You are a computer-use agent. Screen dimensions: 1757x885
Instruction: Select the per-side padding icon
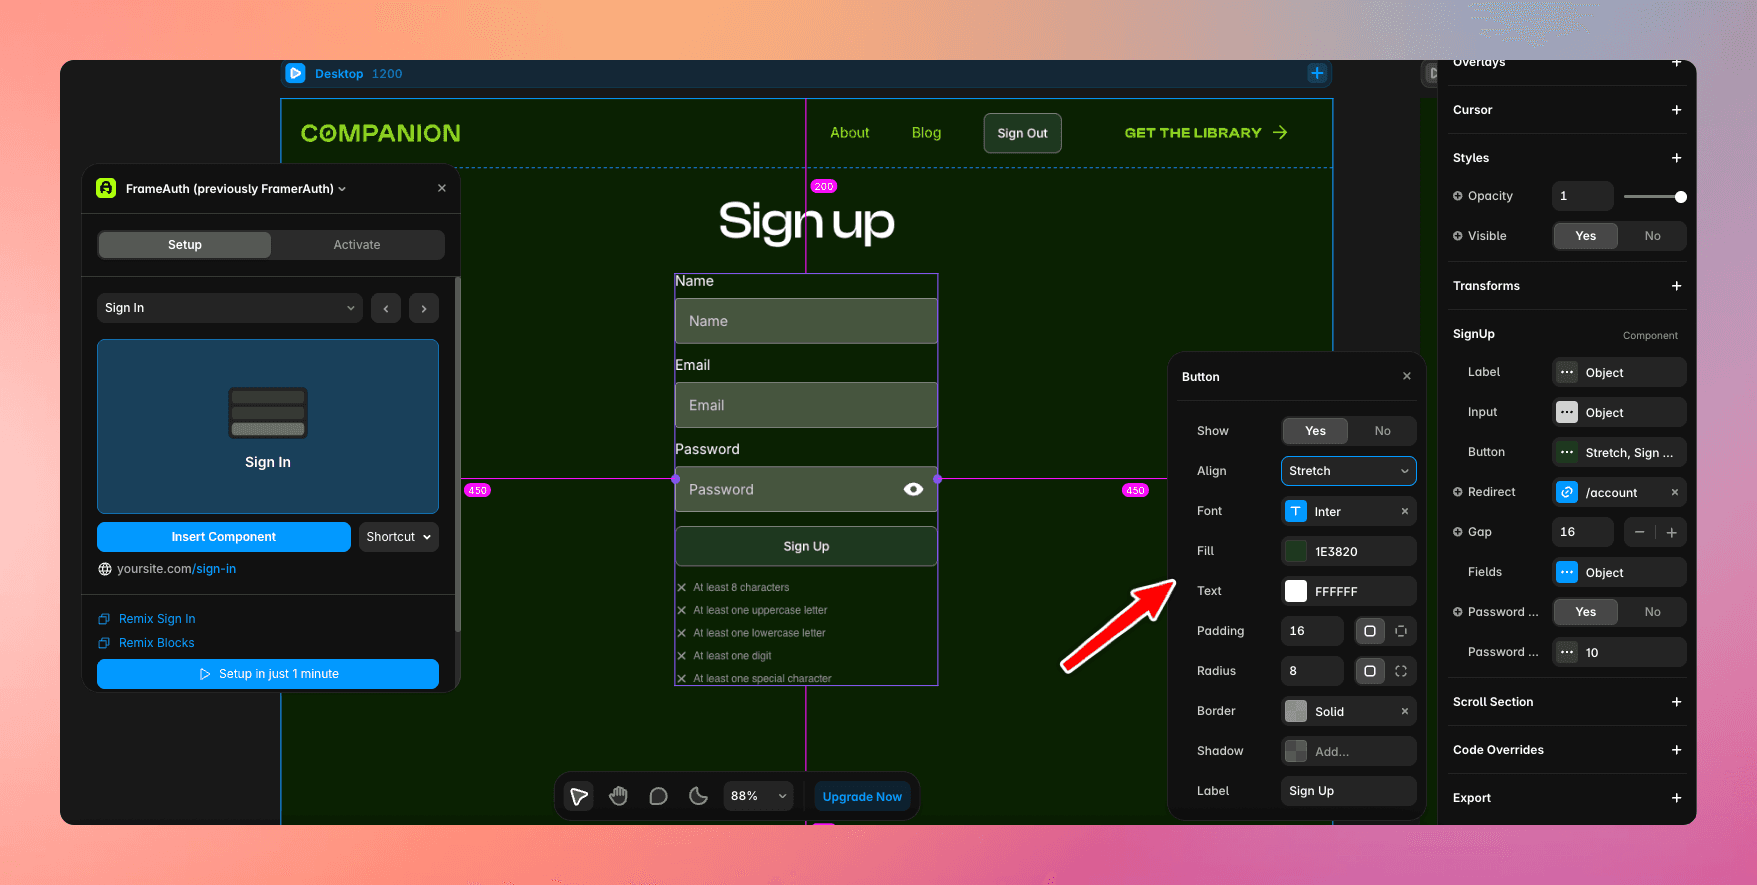point(1401,631)
